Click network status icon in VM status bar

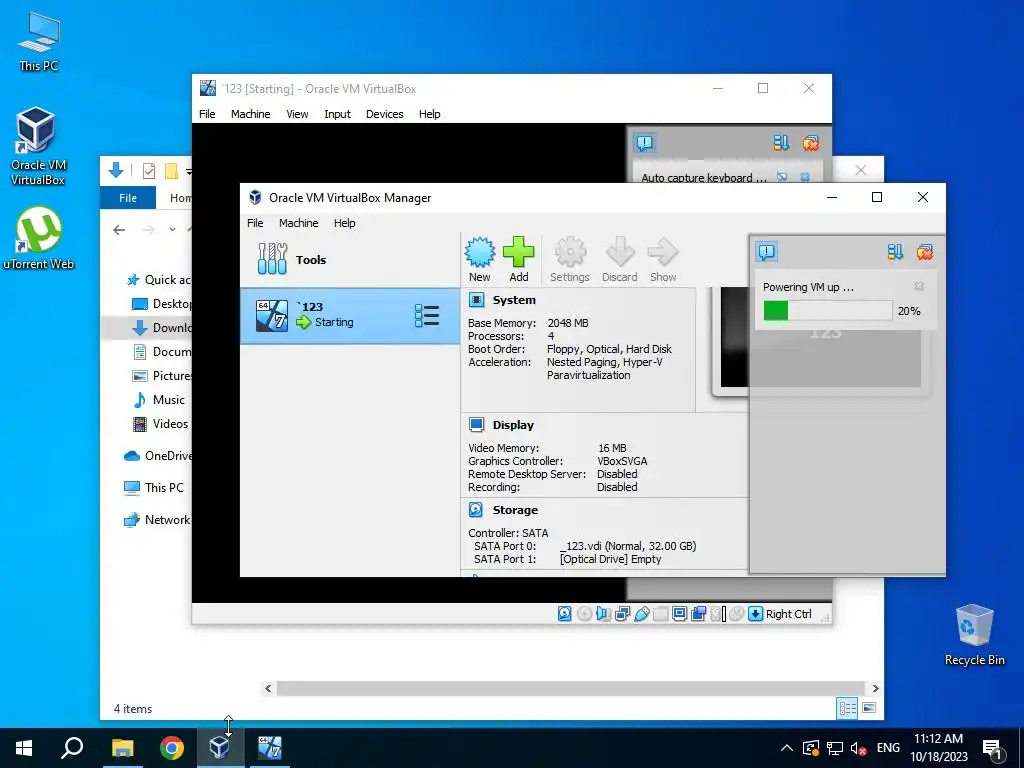[x=622, y=614]
